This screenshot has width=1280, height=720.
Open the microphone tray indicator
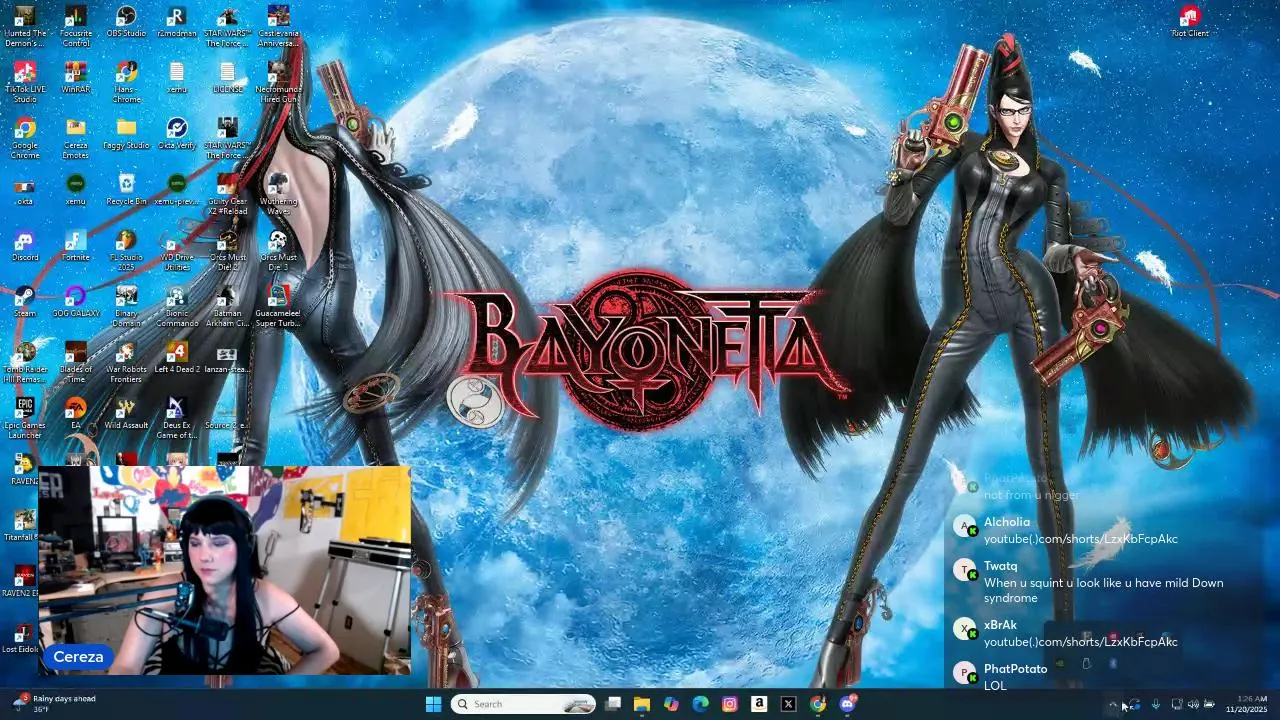1156,704
